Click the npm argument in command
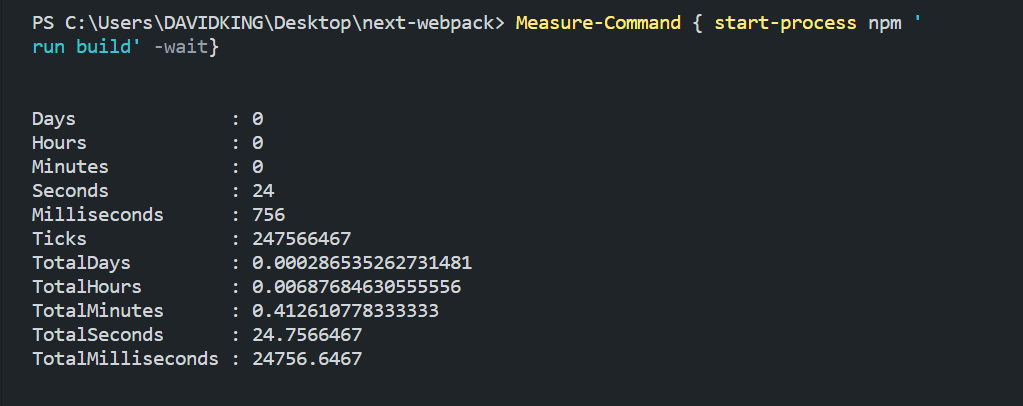The image size is (1023, 406). pos(885,23)
